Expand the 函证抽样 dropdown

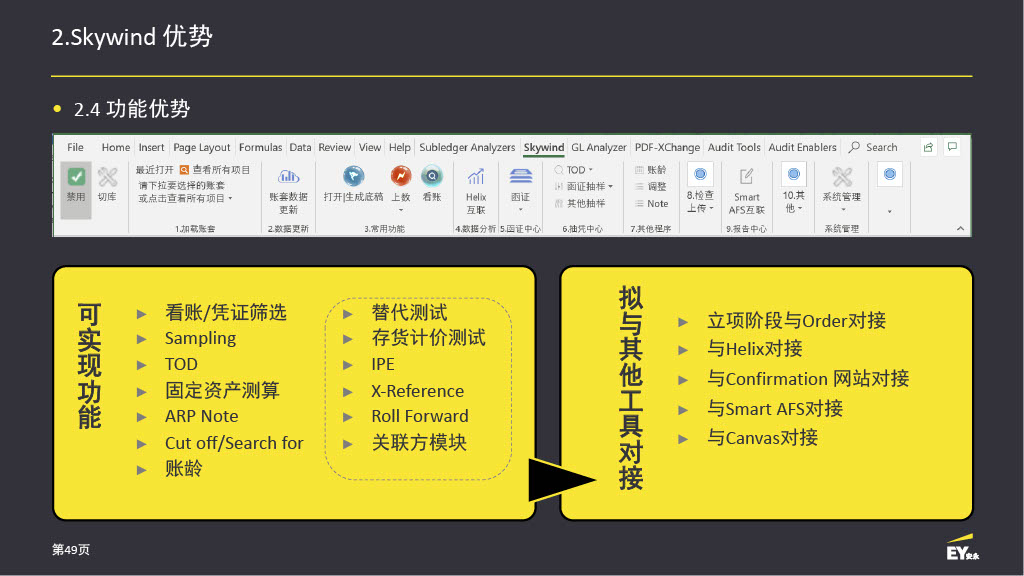(x=584, y=187)
